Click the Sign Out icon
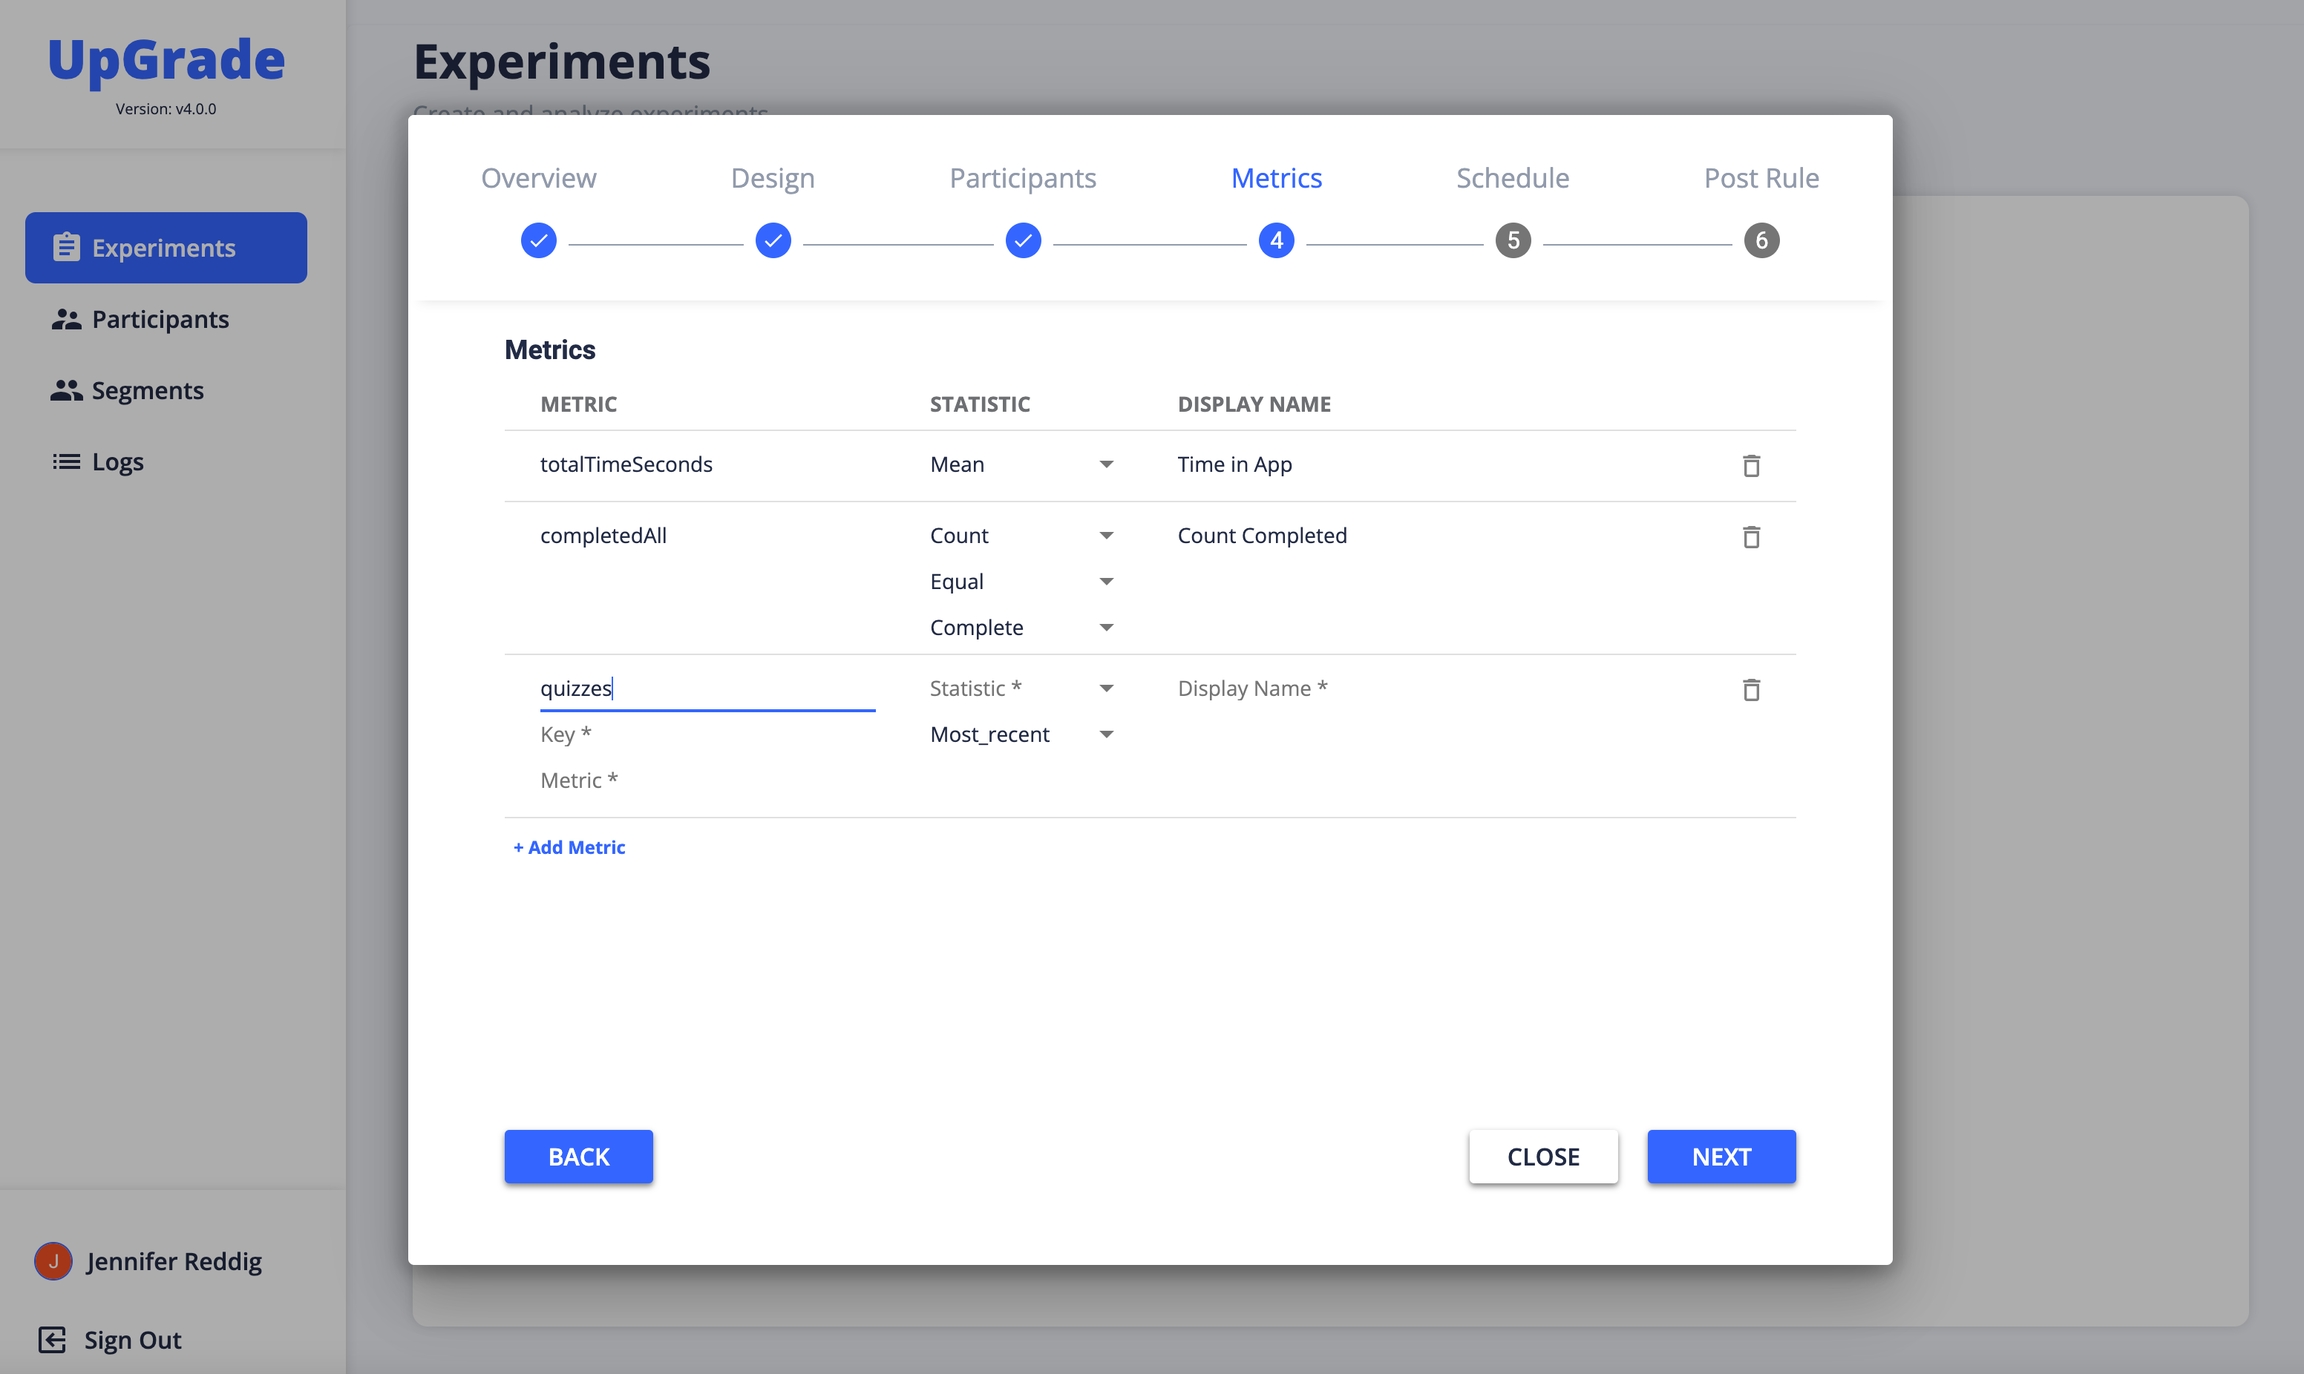 [52, 1339]
